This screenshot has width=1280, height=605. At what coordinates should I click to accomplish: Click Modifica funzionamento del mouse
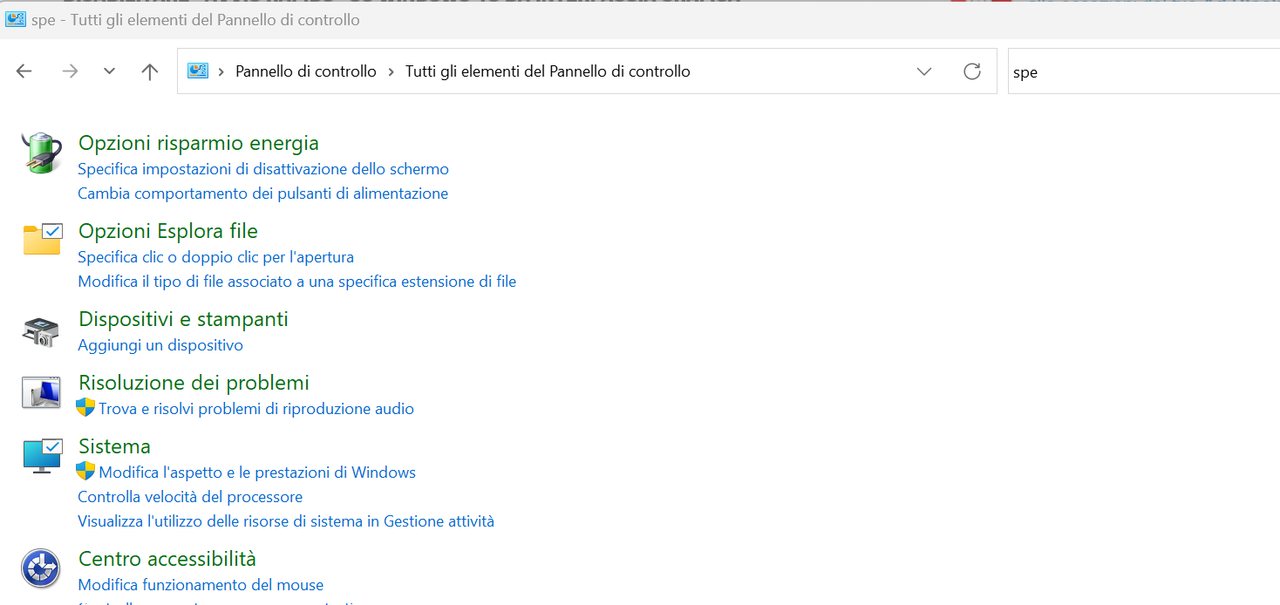[x=201, y=585]
